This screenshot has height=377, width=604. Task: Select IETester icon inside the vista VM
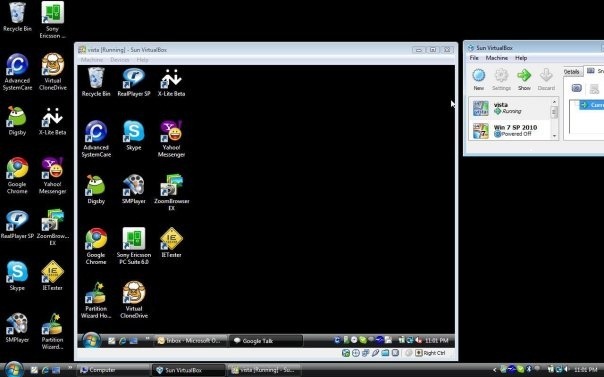point(171,243)
